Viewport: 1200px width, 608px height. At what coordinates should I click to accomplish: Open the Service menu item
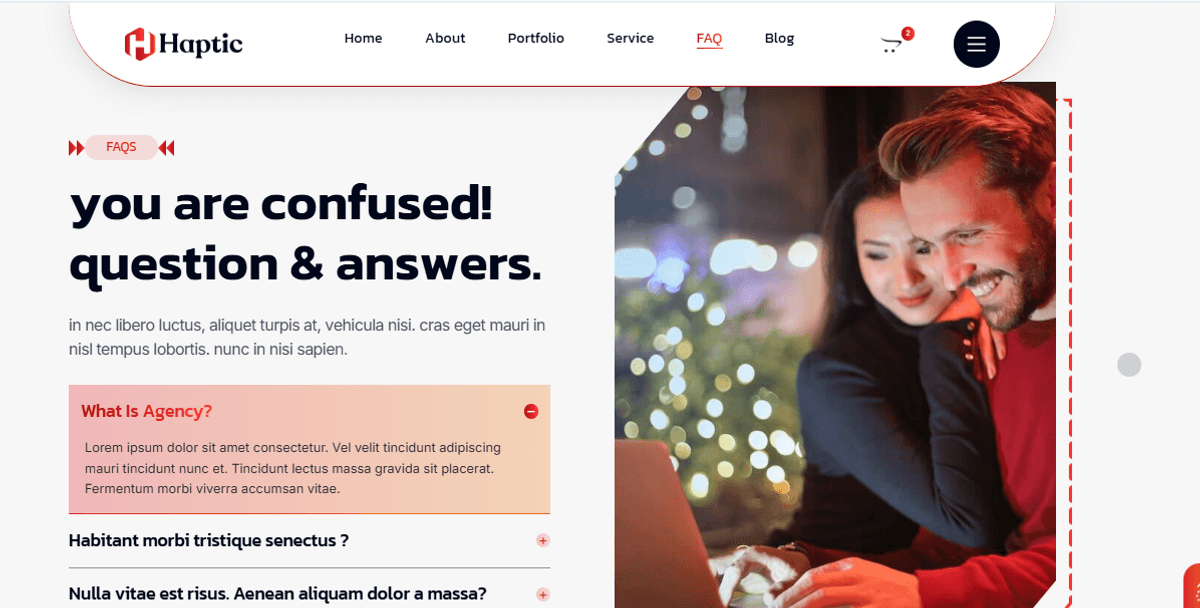pos(630,38)
